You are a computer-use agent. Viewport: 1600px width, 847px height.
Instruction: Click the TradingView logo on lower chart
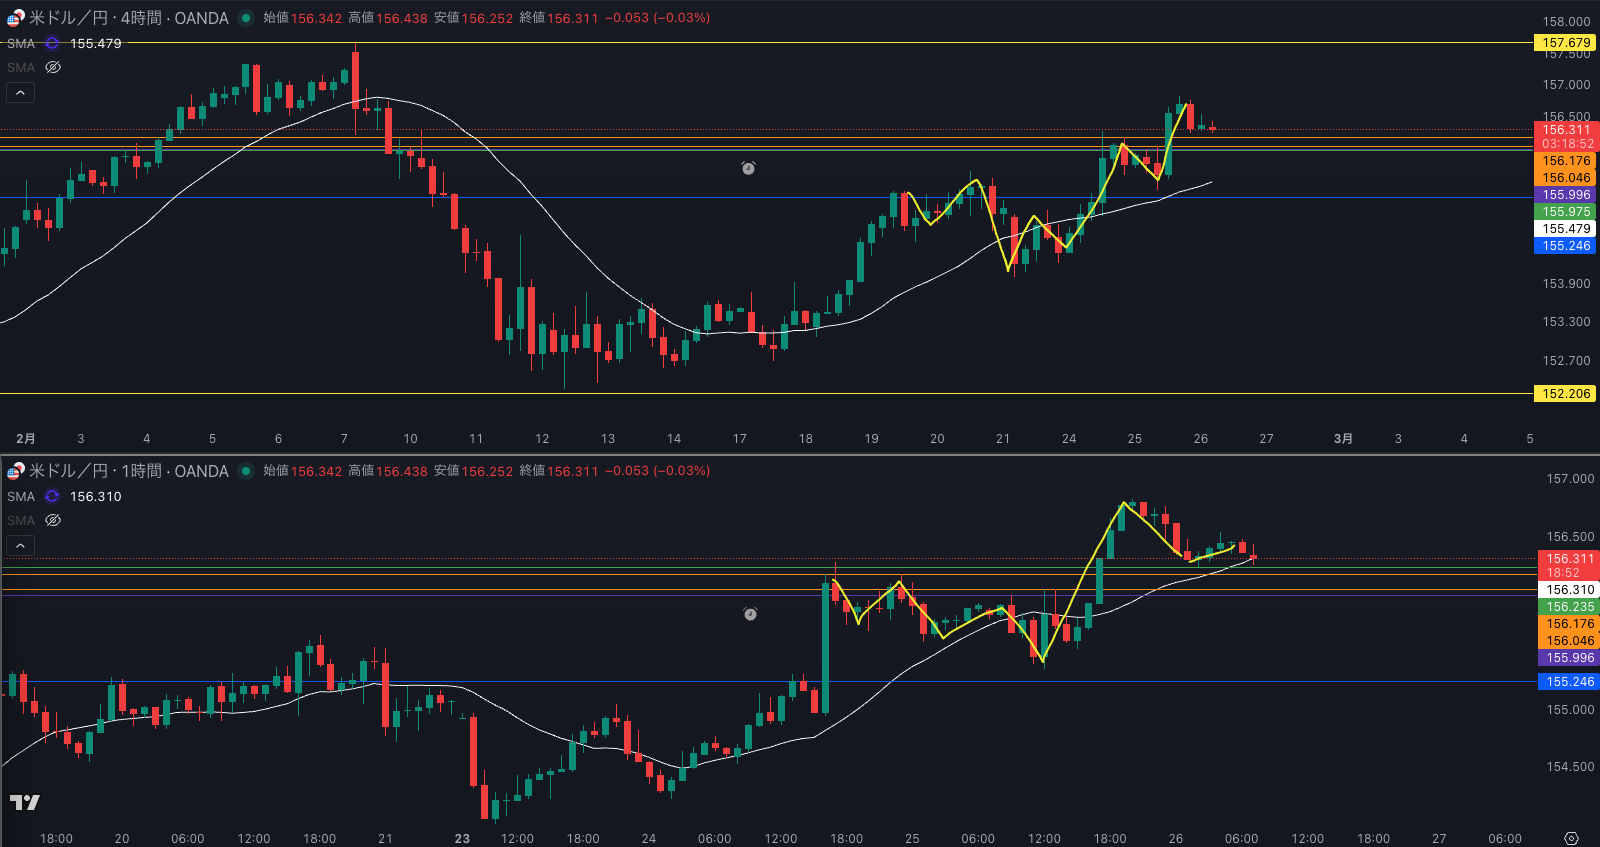[x=25, y=802]
